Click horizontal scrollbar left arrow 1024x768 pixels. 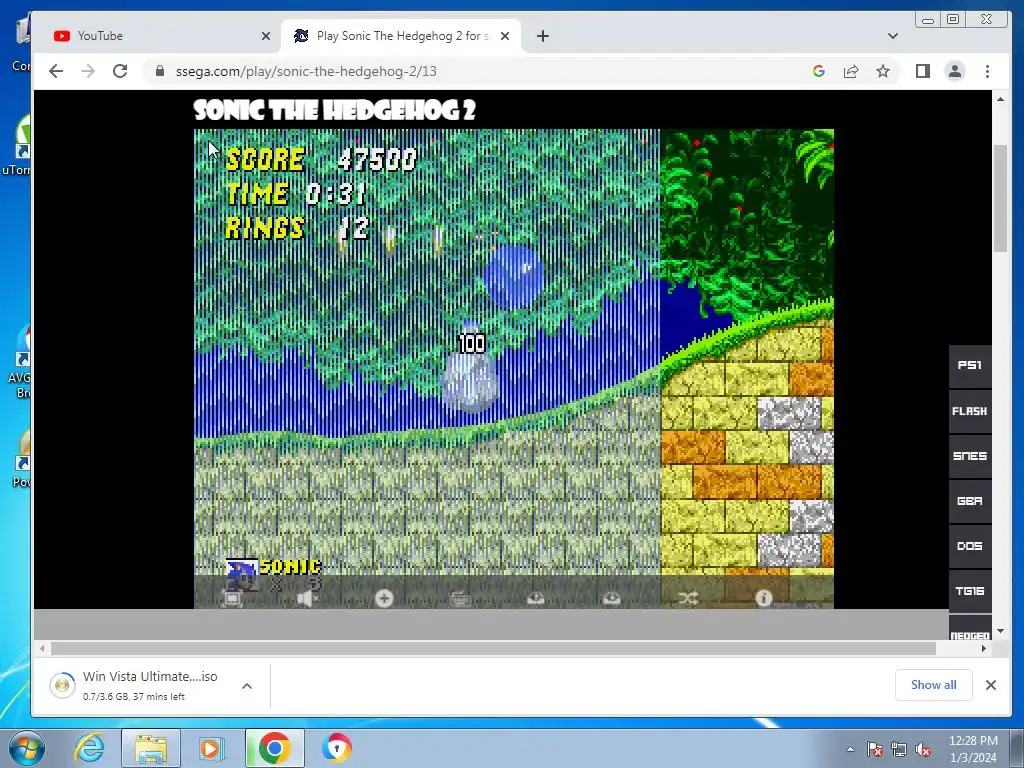point(42,648)
